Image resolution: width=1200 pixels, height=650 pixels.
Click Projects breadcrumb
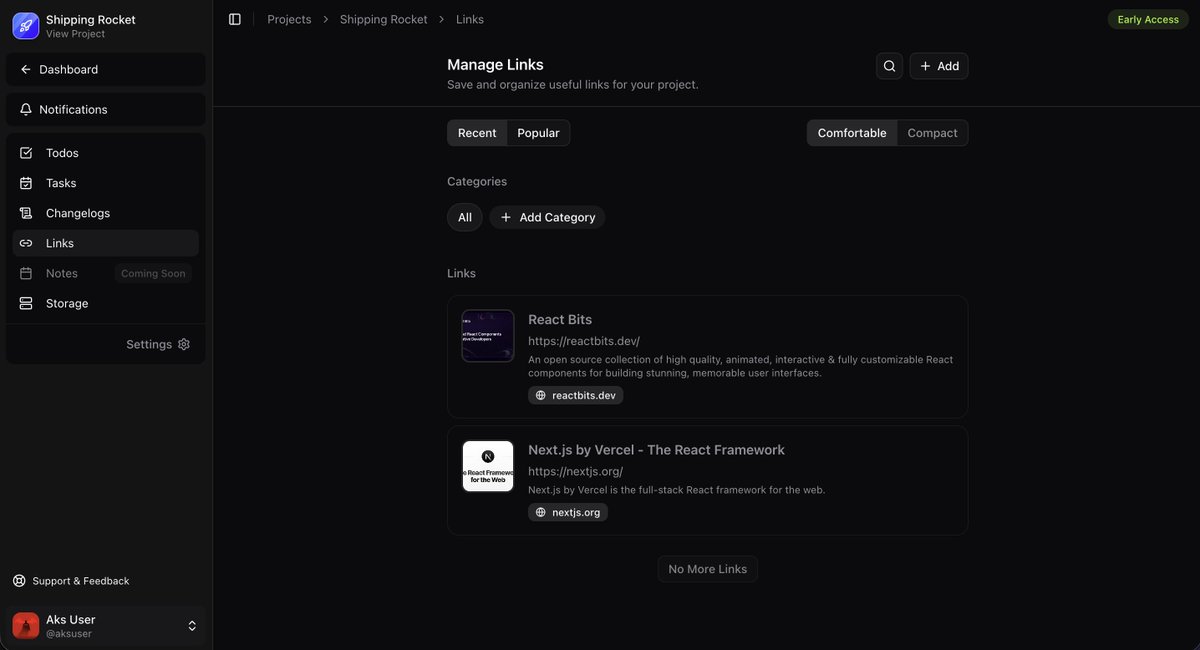[289, 19]
